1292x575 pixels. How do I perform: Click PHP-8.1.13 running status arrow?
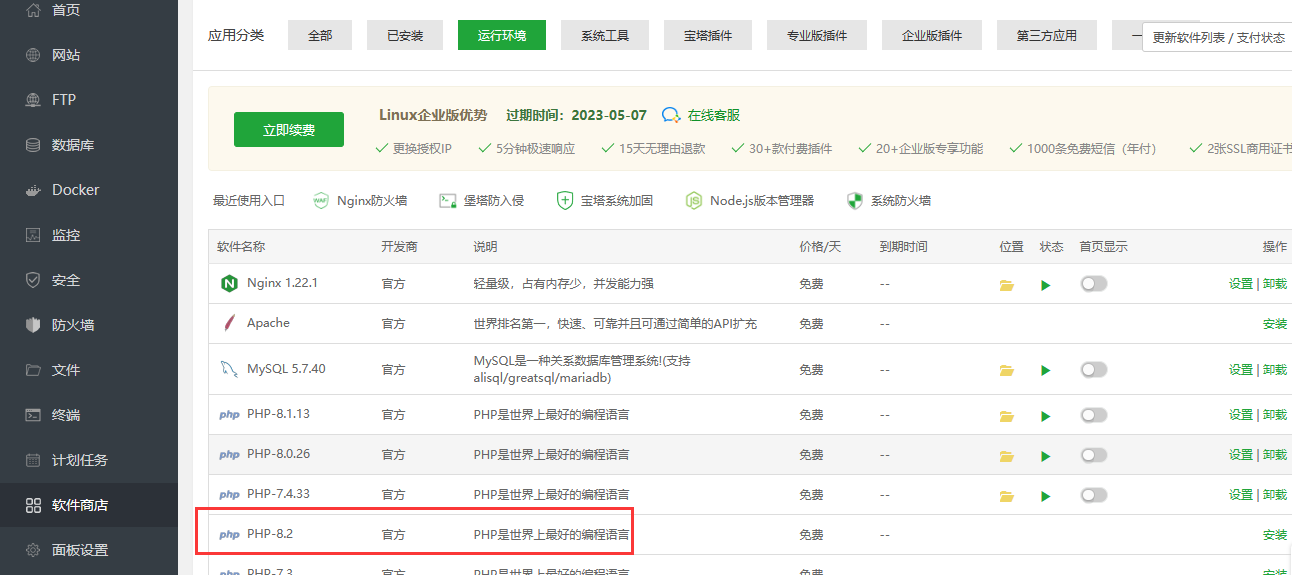(x=1046, y=415)
